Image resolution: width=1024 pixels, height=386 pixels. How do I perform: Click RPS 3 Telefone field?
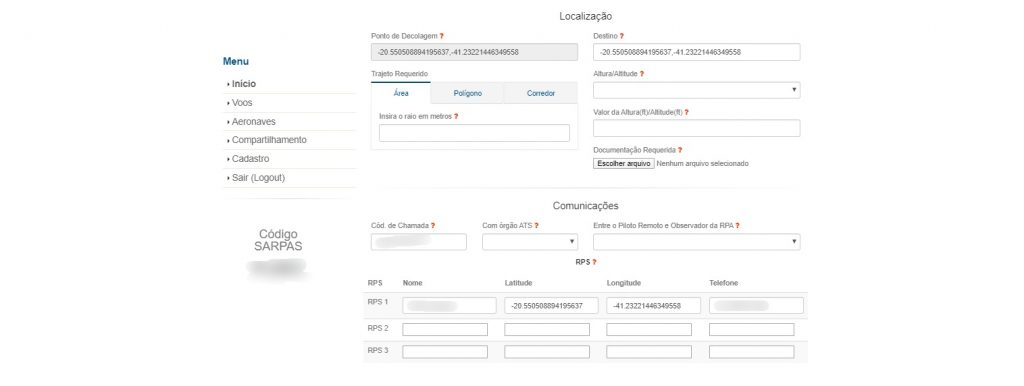[x=752, y=352]
